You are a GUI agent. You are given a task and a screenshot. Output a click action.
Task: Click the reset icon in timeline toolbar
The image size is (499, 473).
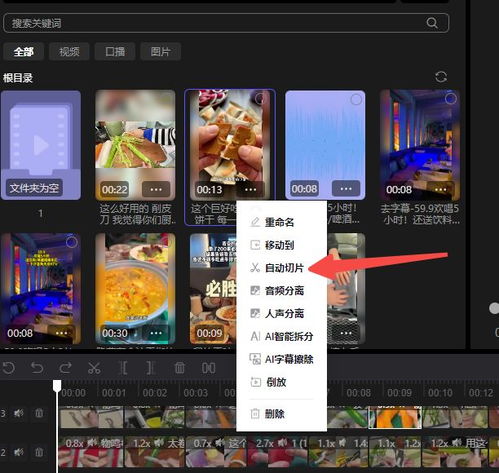click(x=9, y=368)
